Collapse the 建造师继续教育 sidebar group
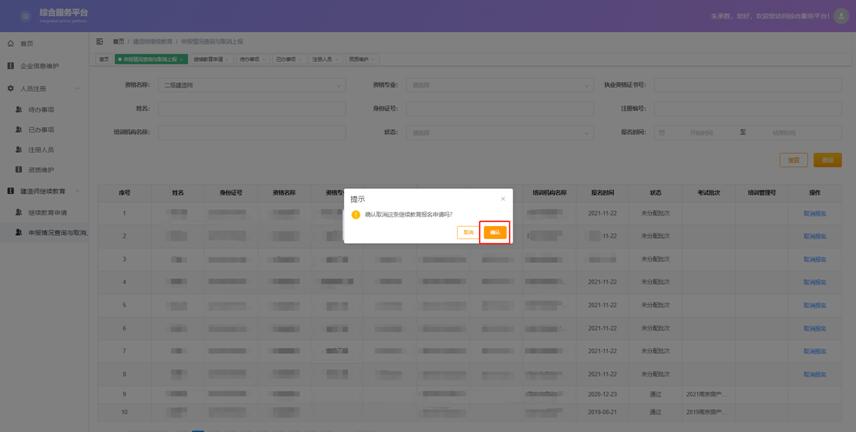 (x=77, y=191)
